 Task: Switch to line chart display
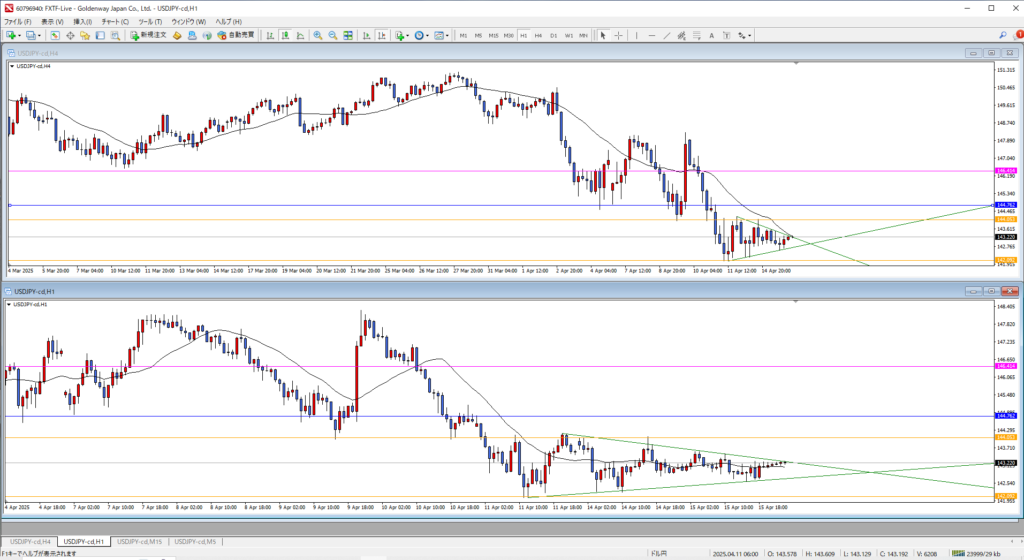[300, 35]
